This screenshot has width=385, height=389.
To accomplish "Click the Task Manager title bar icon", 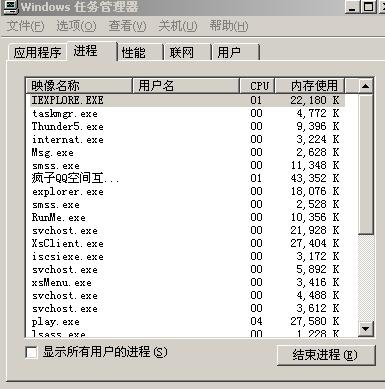I will pos(10,7).
